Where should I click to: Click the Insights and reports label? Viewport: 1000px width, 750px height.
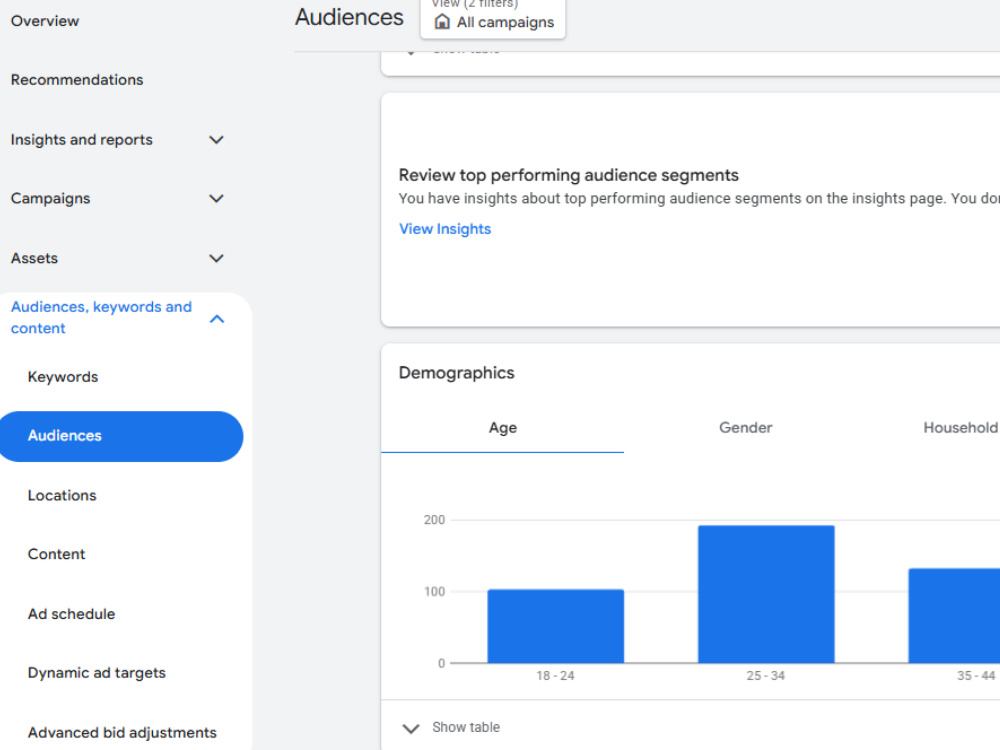[x=82, y=140]
